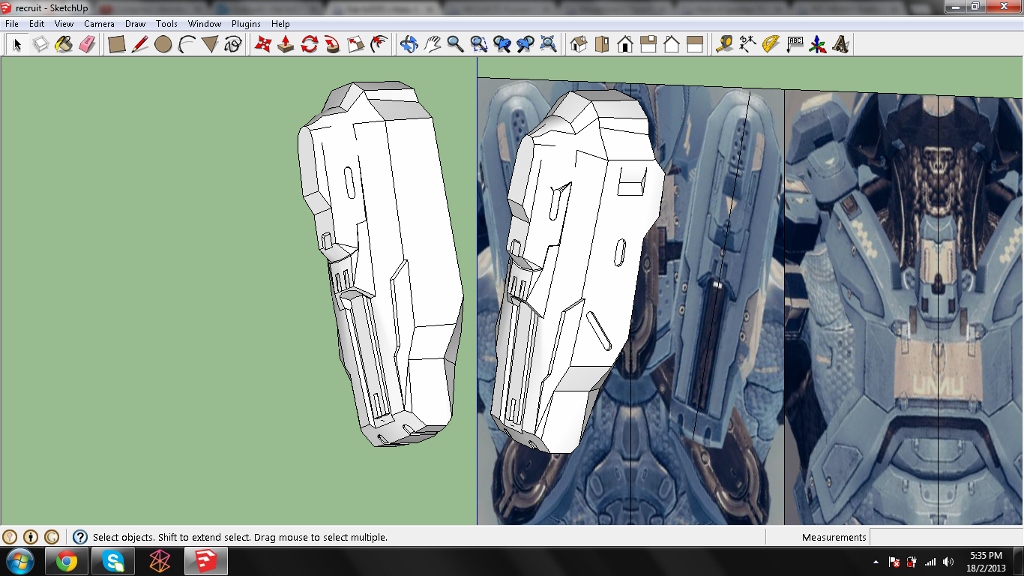Show hidden system tray icons

tap(876, 562)
